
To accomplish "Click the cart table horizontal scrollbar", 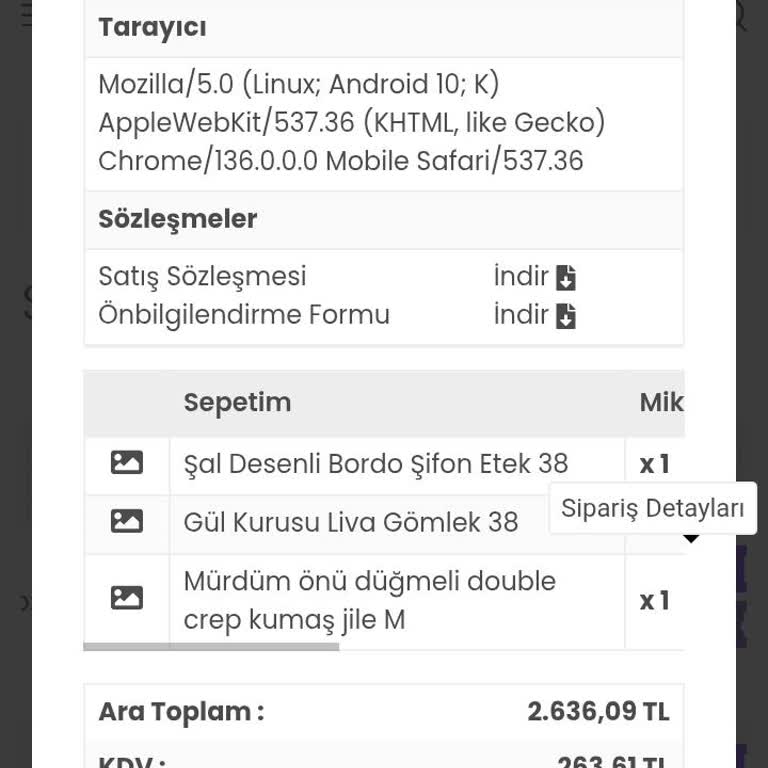I will (x=211, y=647).
